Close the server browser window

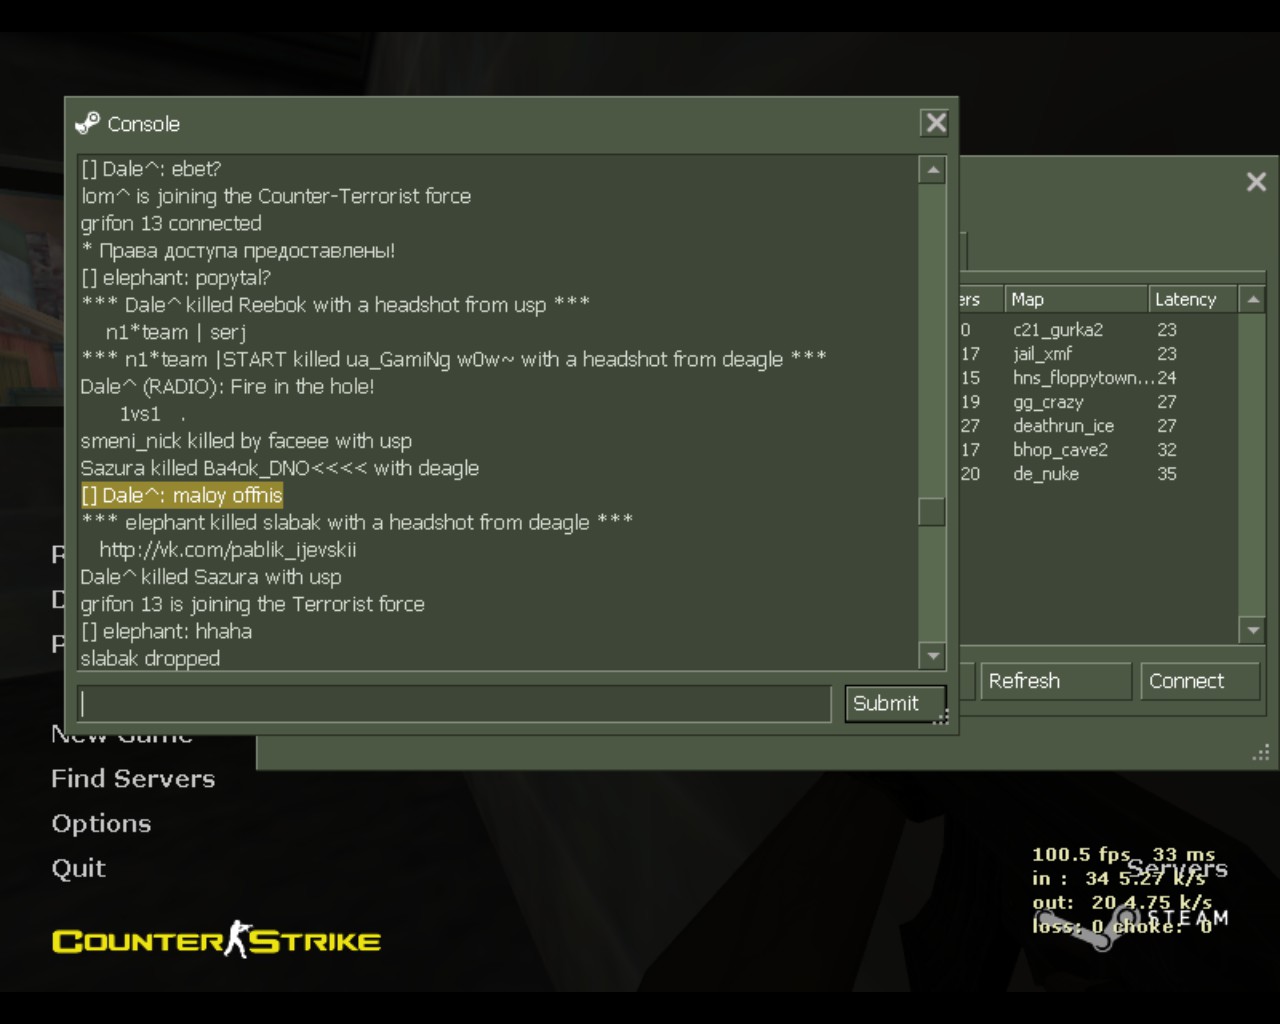click(1257, 181)
